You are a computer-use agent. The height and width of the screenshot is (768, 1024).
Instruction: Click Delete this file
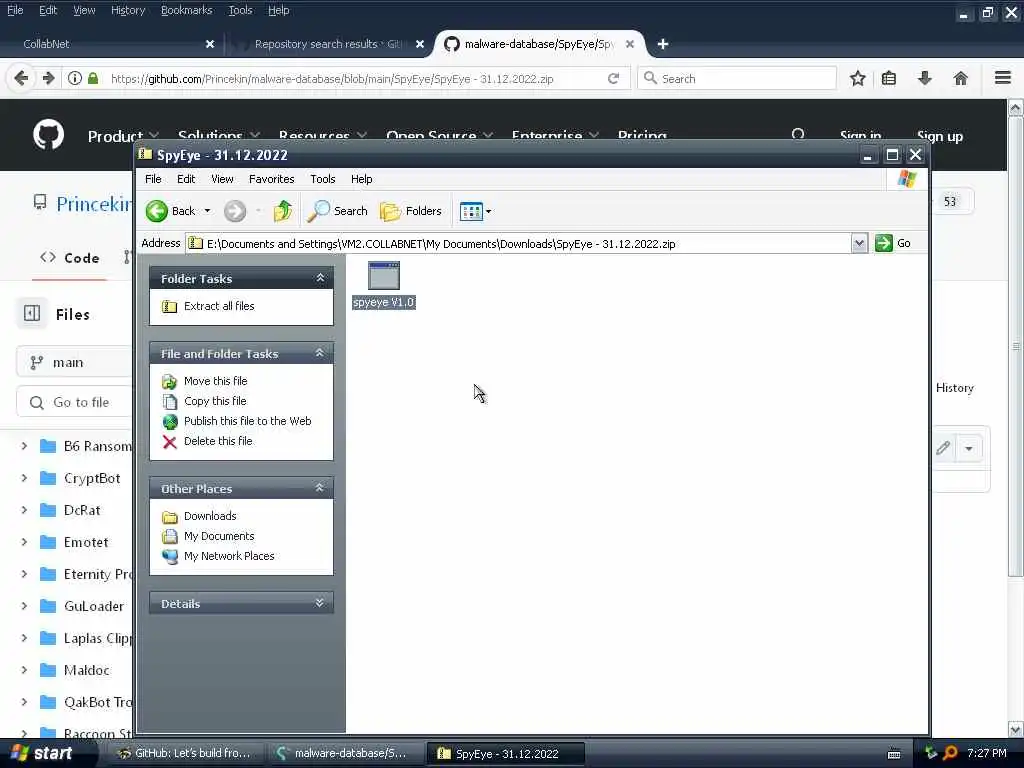click(x=218, y=441)
